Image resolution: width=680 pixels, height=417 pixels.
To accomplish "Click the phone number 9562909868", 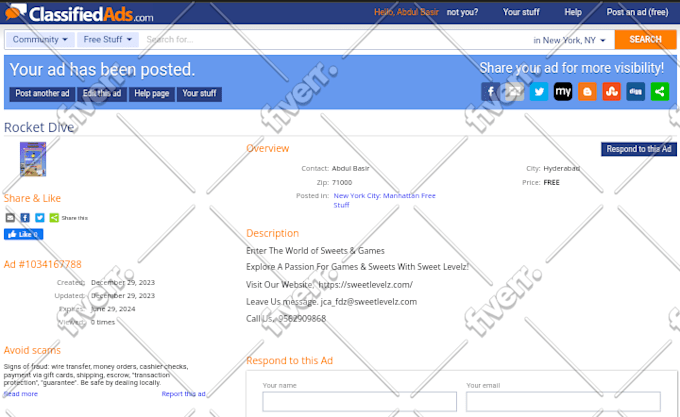I will [x=302, y=319].
